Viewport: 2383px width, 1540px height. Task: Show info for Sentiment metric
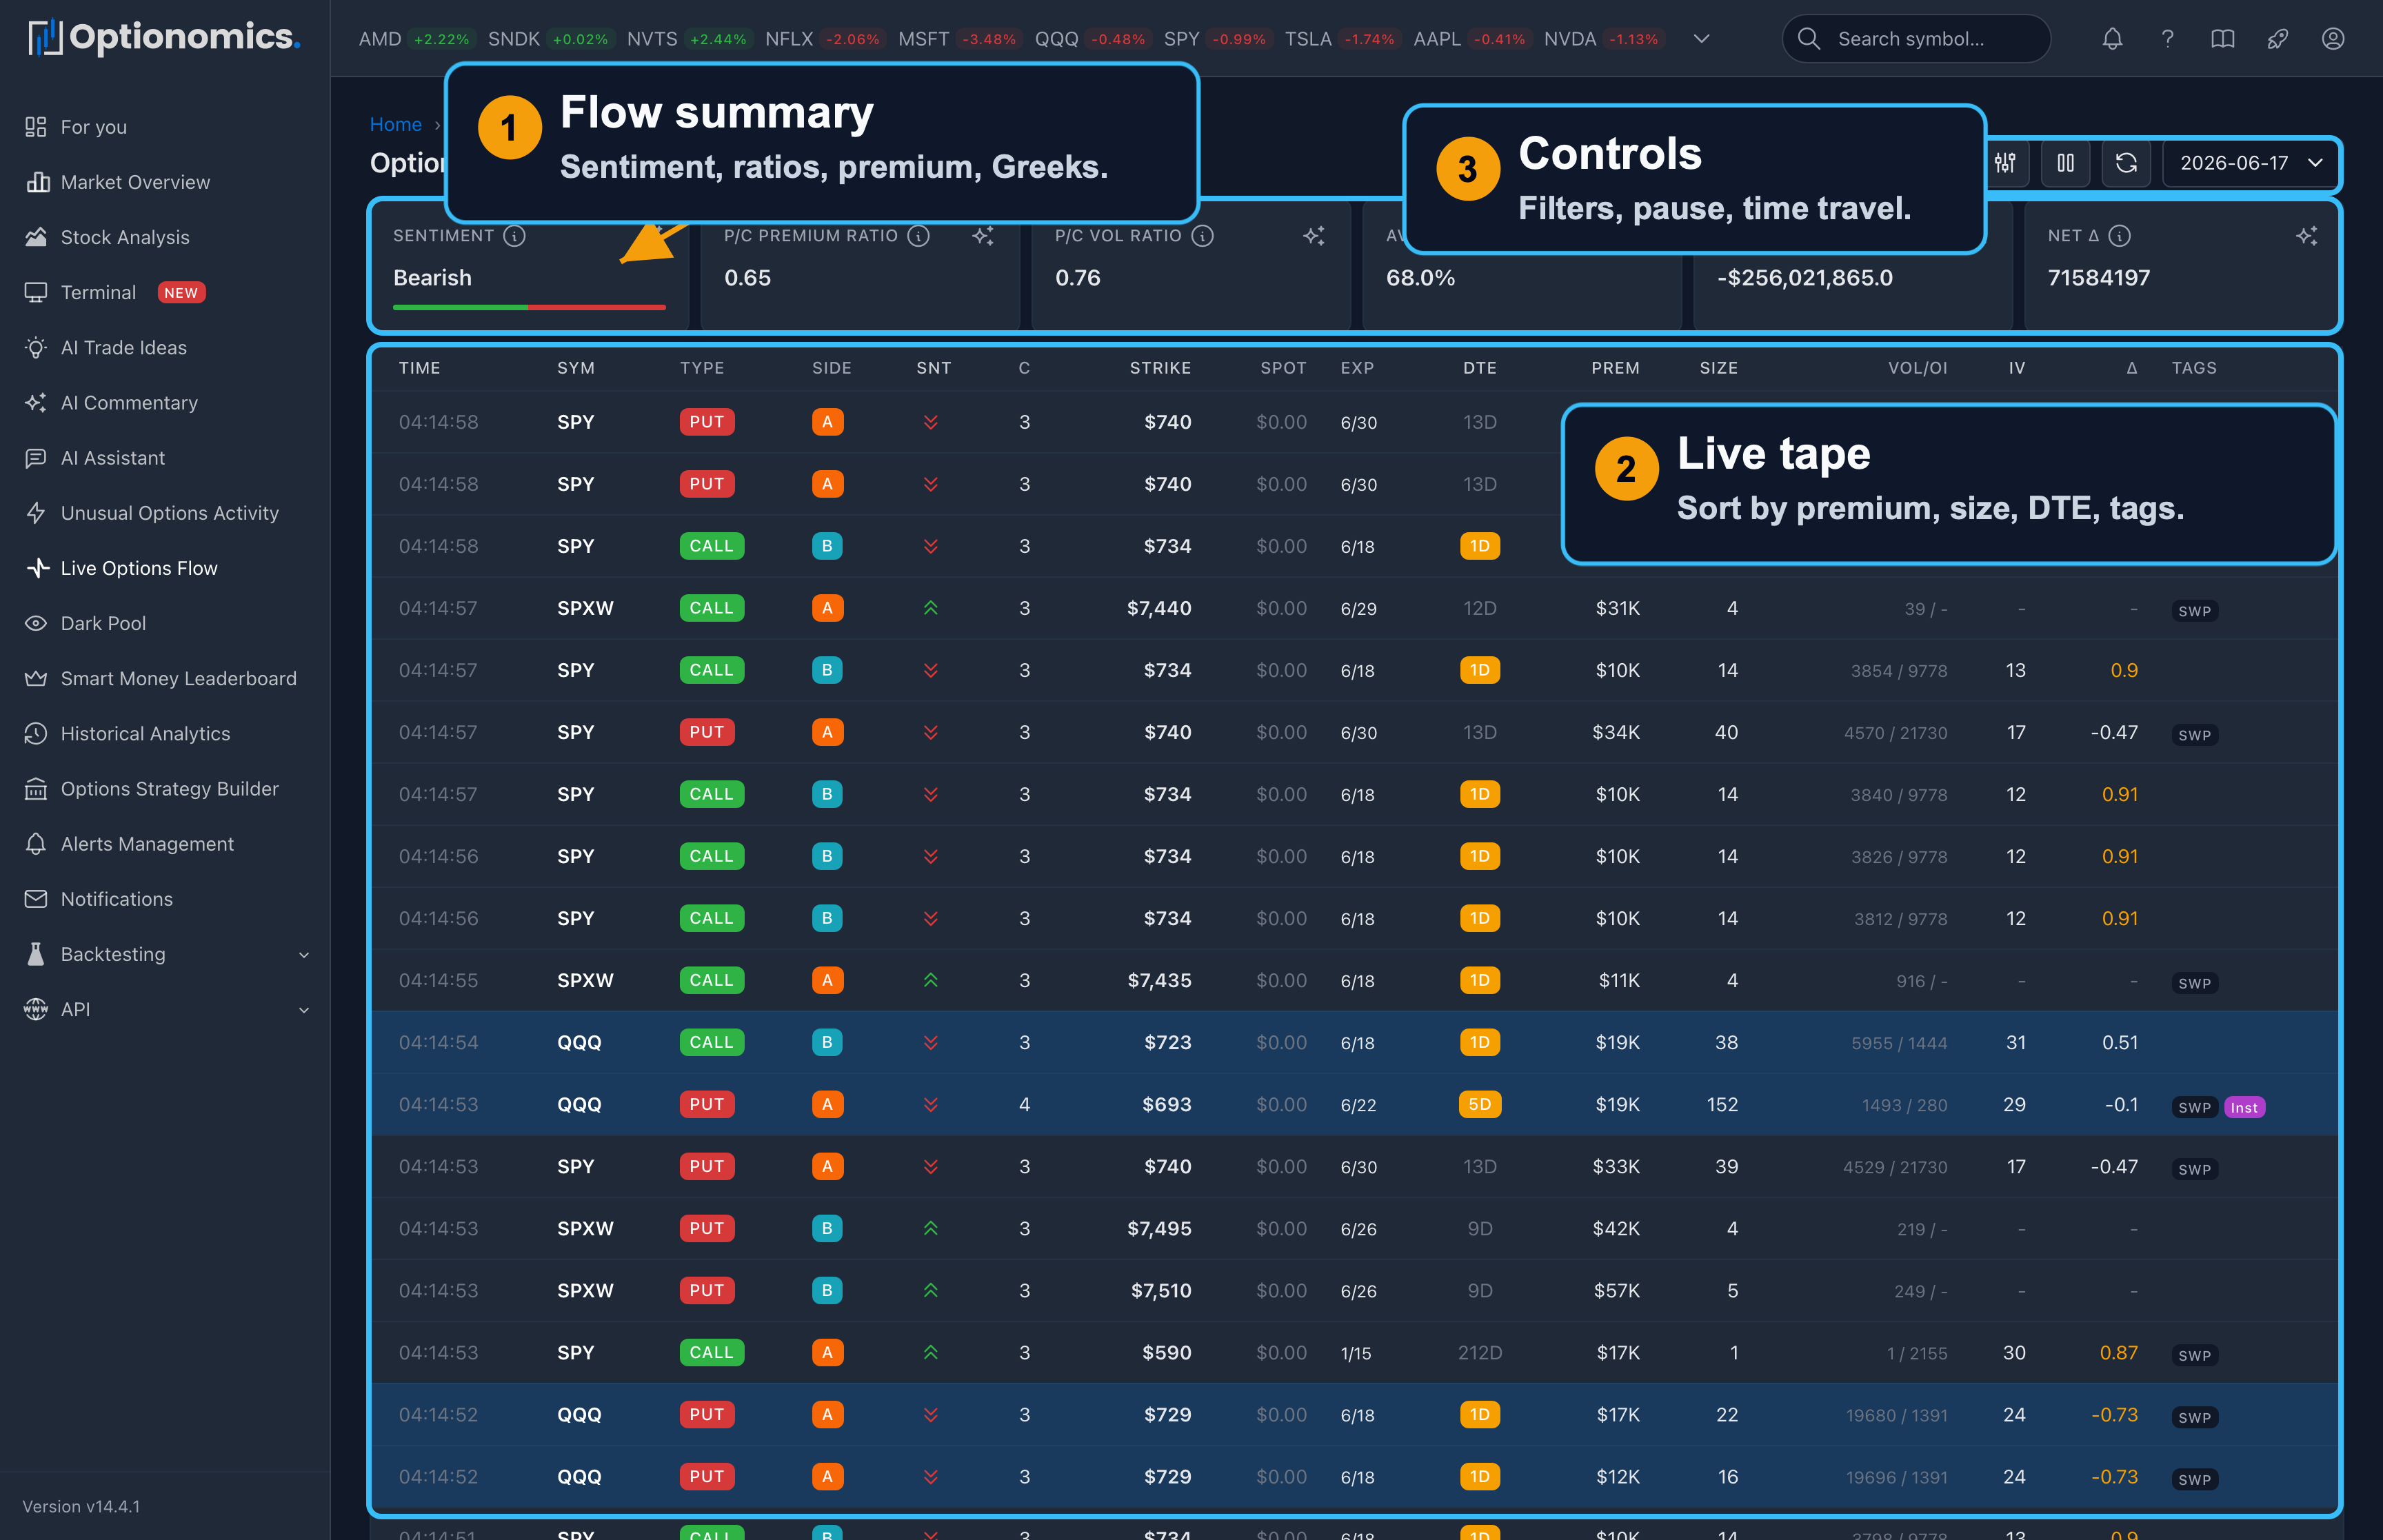514,236
